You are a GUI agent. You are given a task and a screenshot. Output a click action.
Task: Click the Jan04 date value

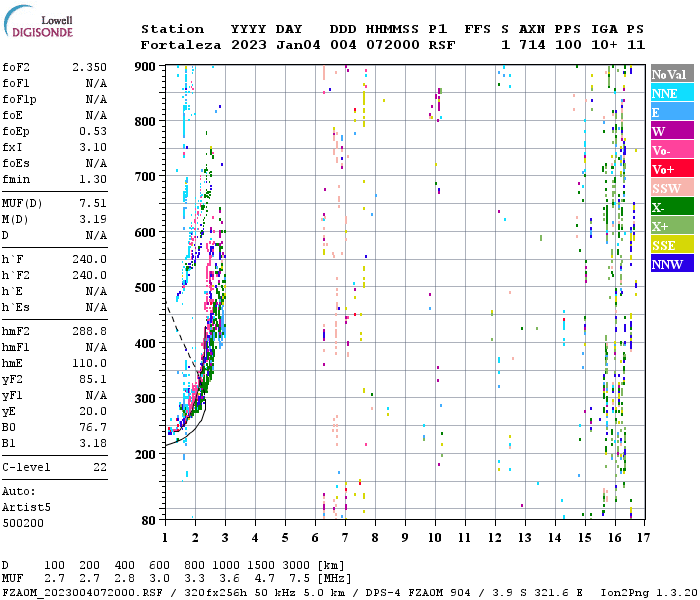[298, 45]
